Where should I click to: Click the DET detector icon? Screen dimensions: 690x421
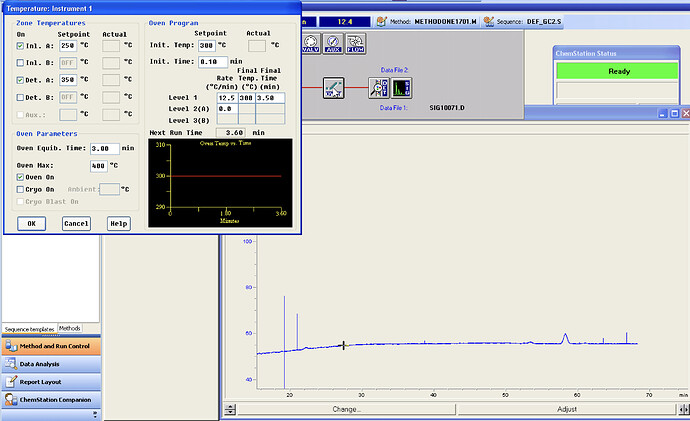coord(379,88)
